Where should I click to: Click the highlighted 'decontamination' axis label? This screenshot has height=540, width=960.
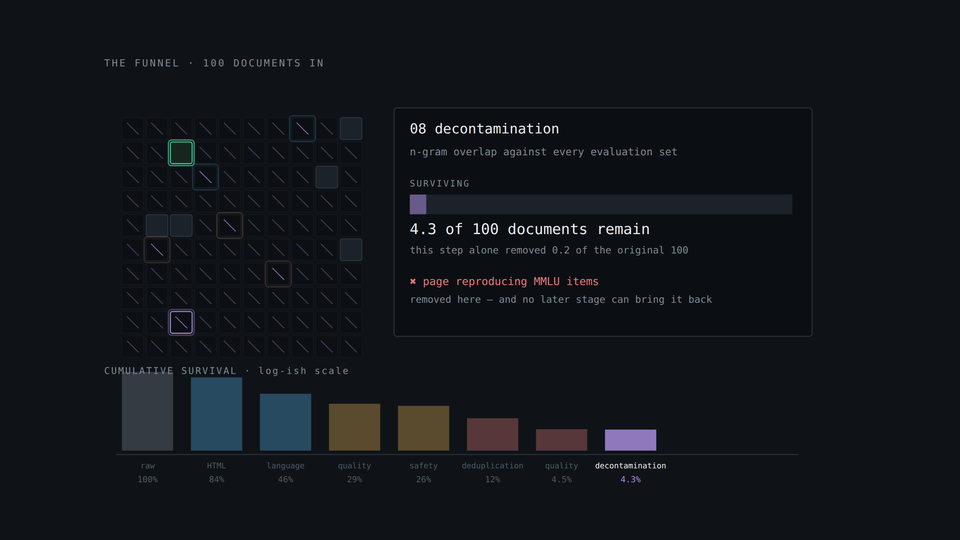click(631, 466)
